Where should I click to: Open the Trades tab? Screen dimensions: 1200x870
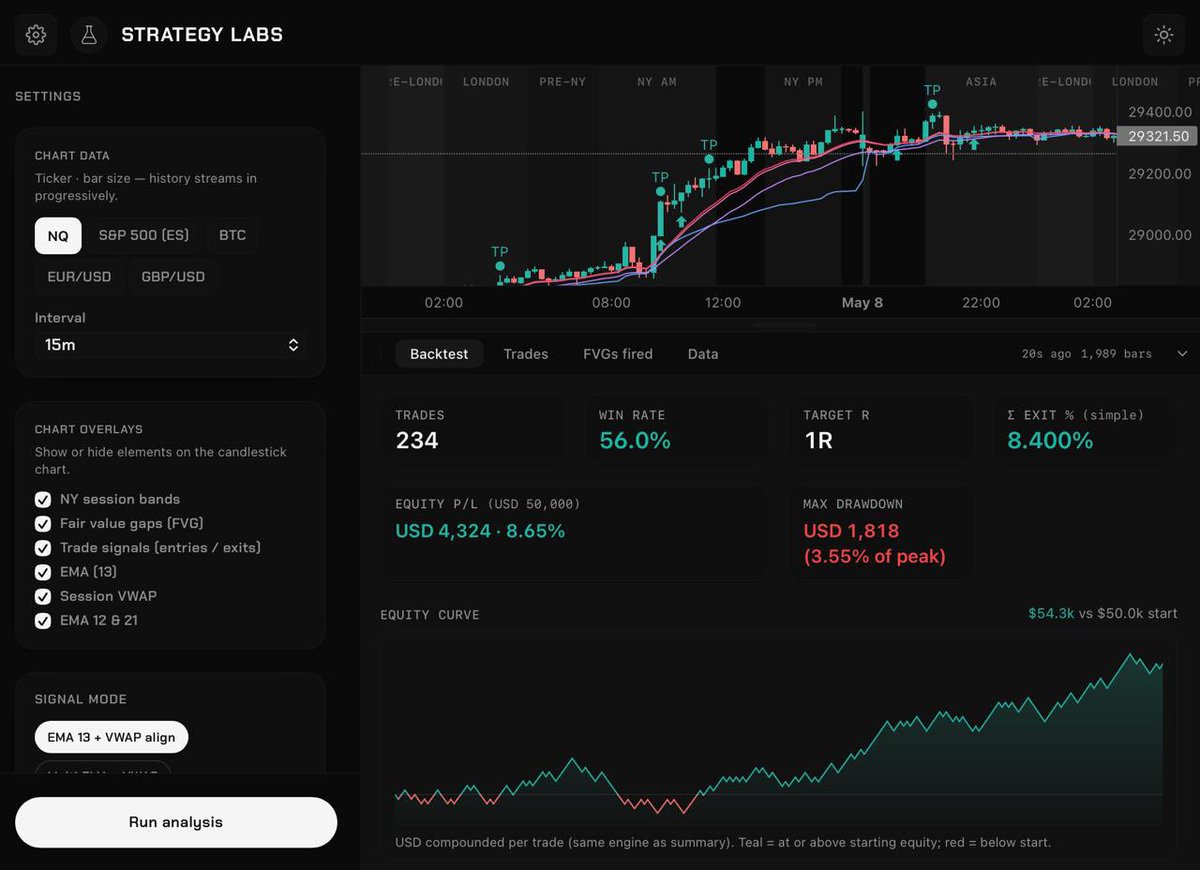pyautogui.click(x=526, y=354)
